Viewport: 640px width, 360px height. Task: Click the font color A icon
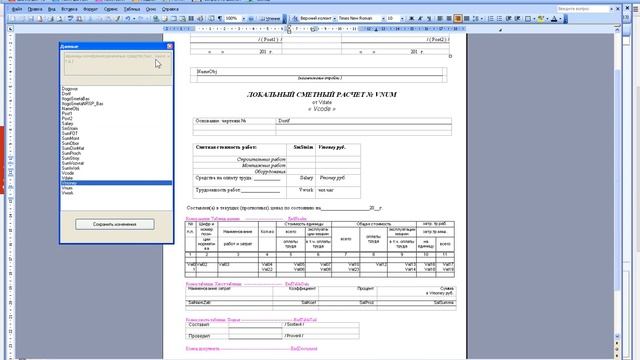pyautogui.click(x=554, y=19)
